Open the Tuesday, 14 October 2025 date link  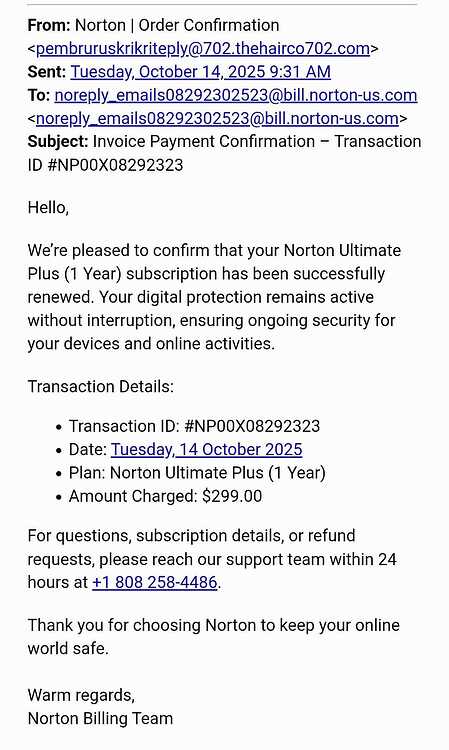207,450
